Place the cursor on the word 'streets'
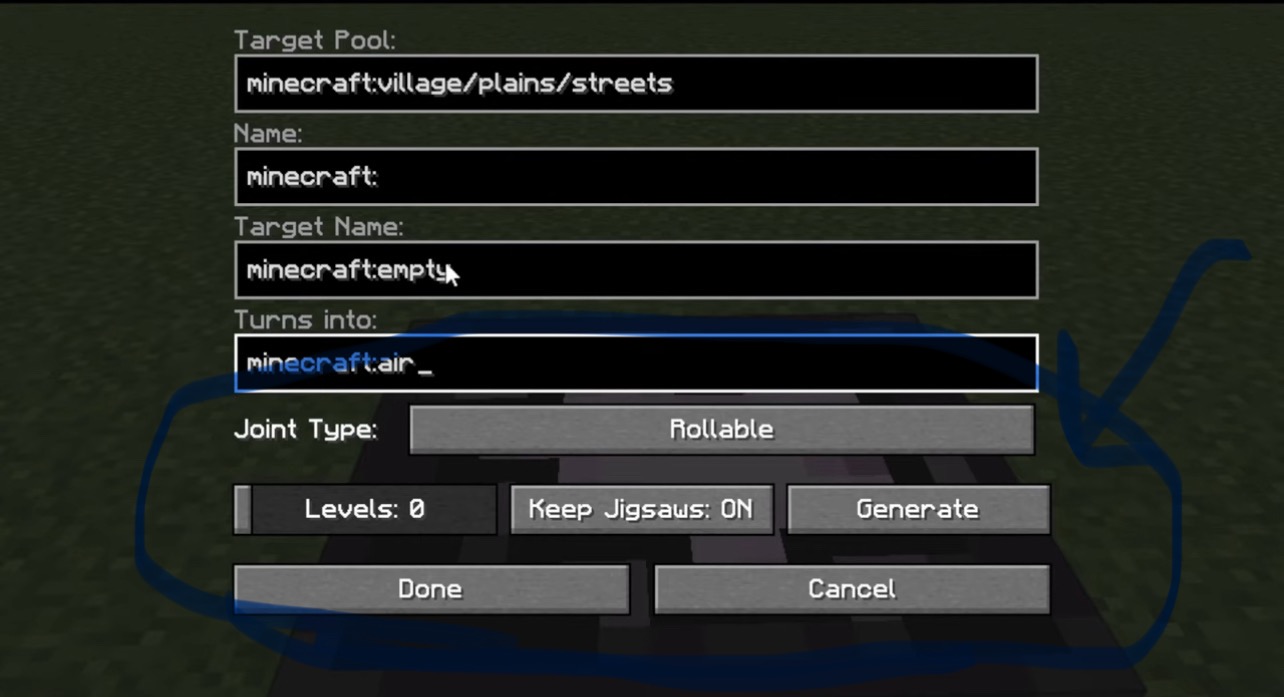Image resolution: width=1284 pixels, height=697 pixels. point(621,83)
